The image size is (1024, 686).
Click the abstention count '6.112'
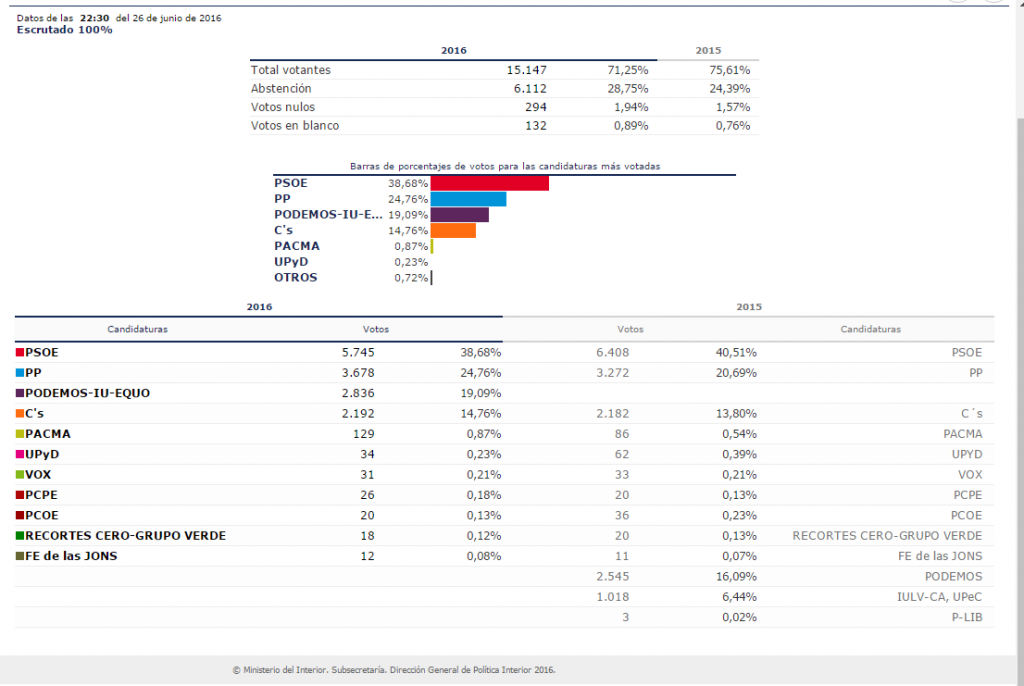(530, 88)
